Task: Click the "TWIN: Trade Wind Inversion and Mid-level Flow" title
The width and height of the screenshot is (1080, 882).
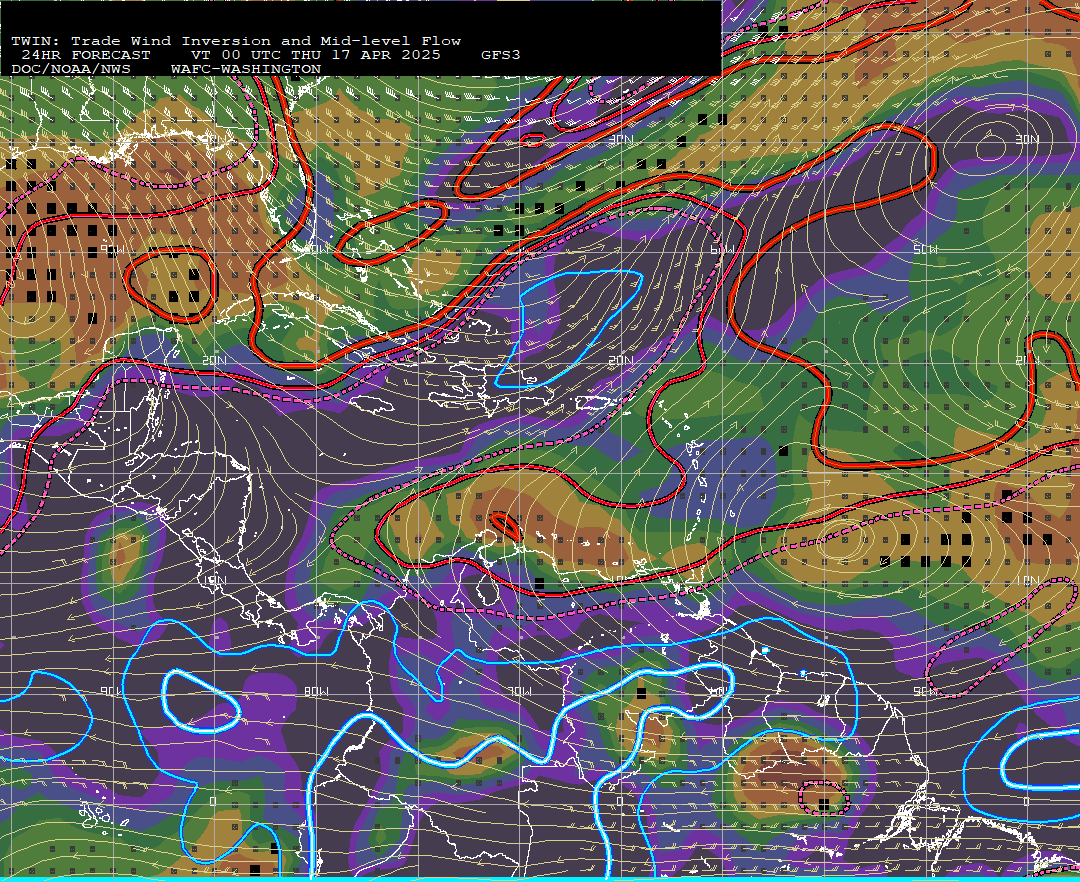Action: tap(236, 41)
